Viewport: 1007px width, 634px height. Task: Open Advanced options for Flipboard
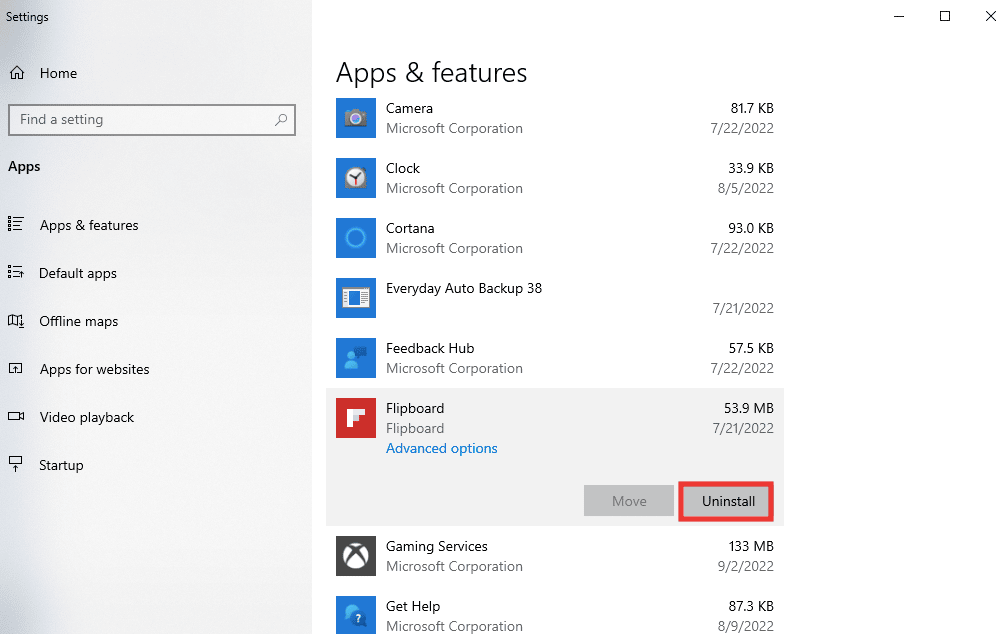[x=441, y=448]
